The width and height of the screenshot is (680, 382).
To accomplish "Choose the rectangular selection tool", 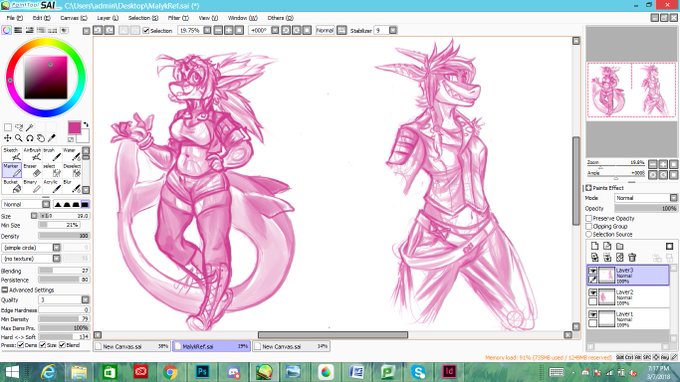I will point(8,127).
